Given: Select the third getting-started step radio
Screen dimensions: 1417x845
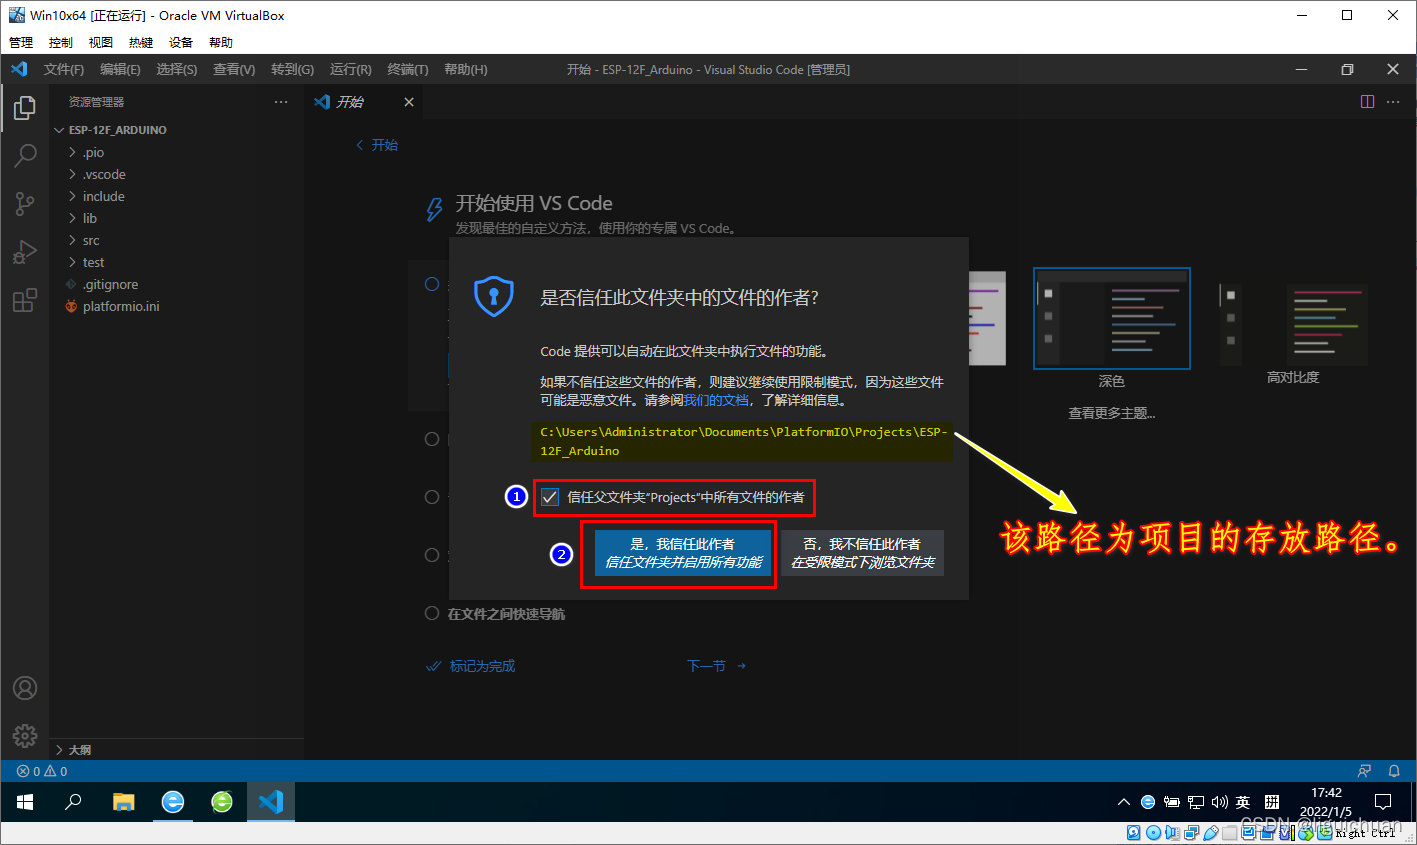Looking at the screenshot, I should (432, 497).
